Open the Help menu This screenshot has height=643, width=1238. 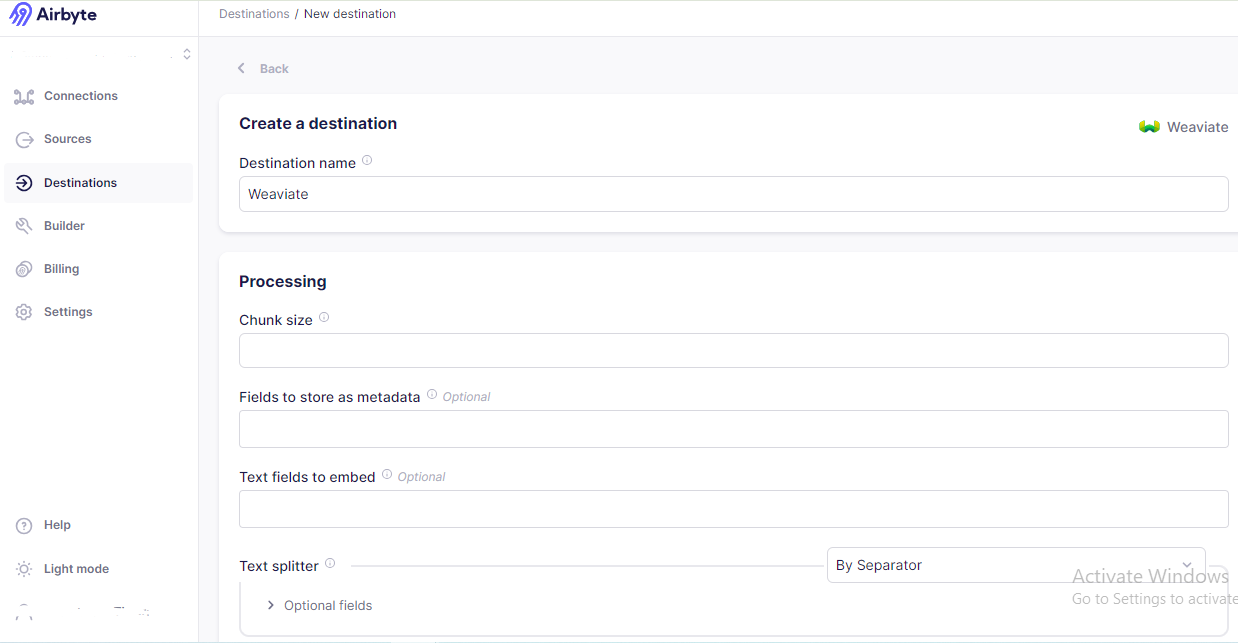coord(98,525)
